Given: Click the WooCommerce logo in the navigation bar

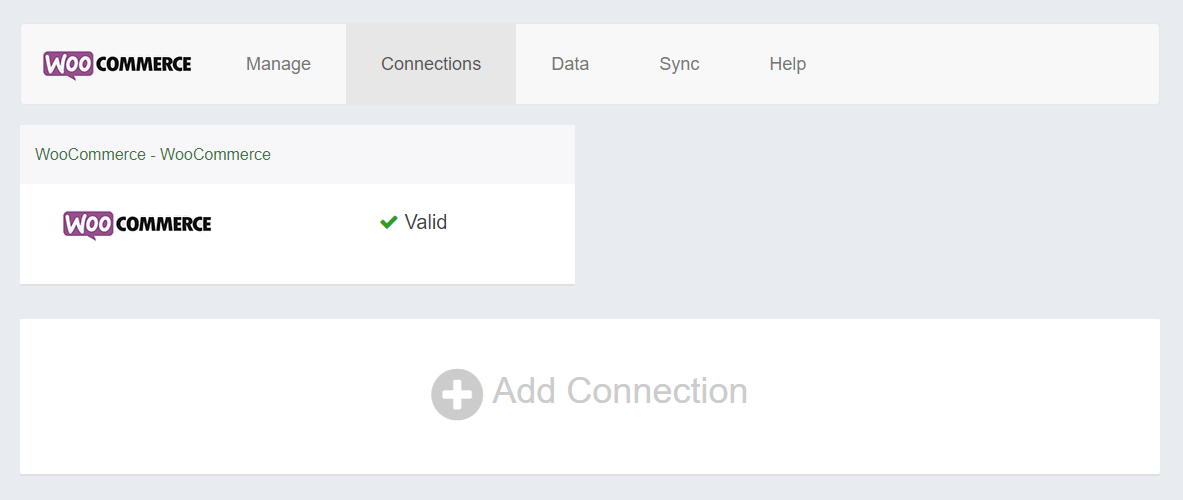Looking at the screenshot, I should coord(117,65).
